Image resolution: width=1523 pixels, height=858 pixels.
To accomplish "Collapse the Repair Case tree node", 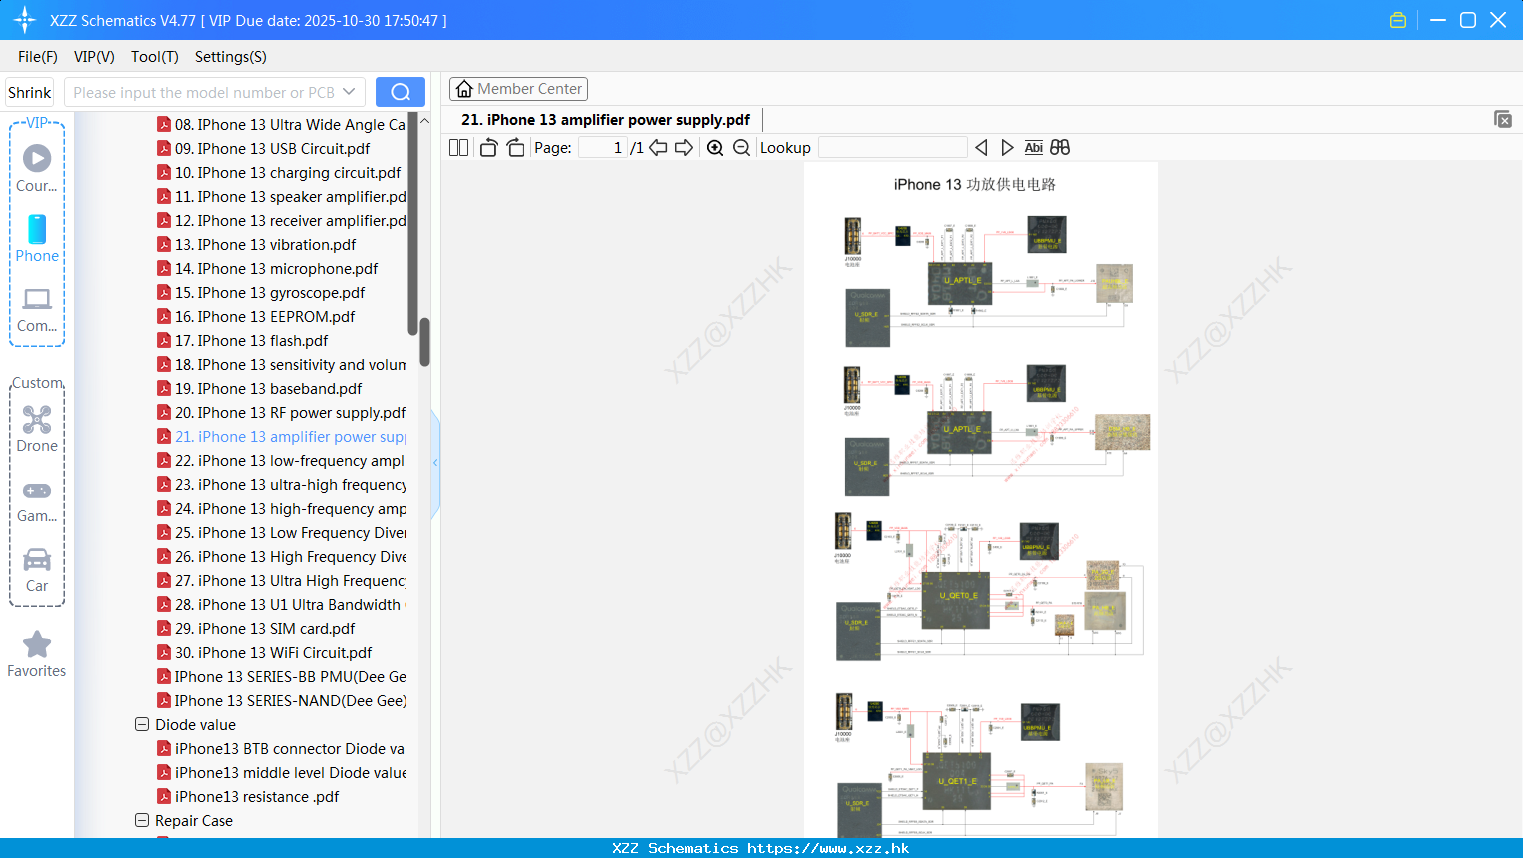I will click(x=141, y=820).
